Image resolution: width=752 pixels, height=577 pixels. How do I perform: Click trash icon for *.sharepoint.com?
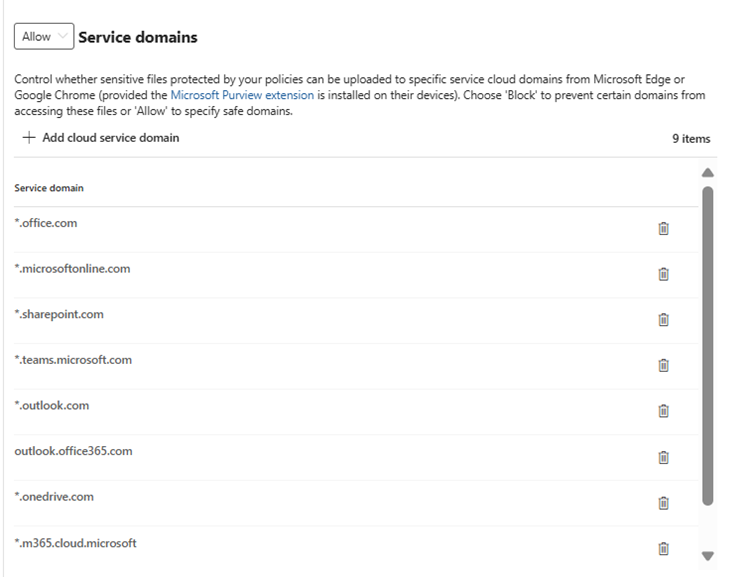[663, 320]
